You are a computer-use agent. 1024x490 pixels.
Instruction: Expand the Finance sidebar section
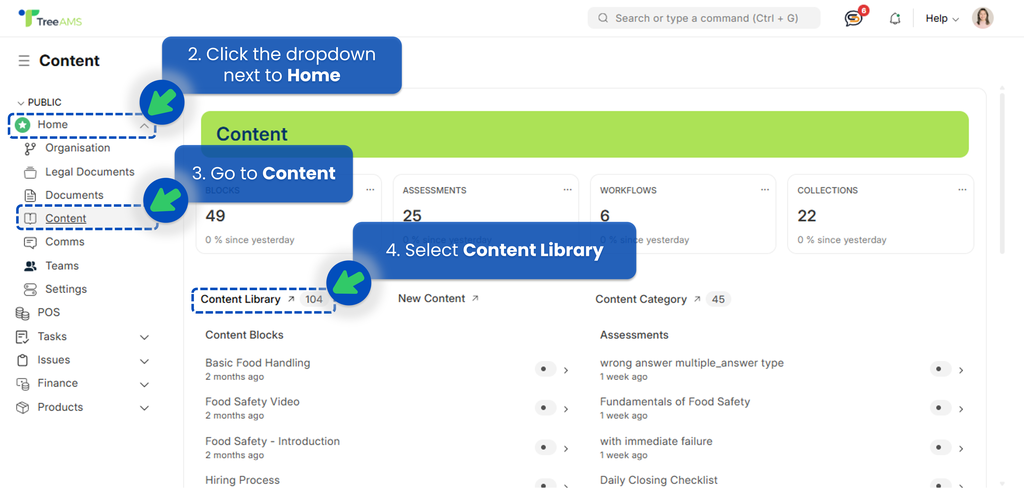tap(144, 384)
